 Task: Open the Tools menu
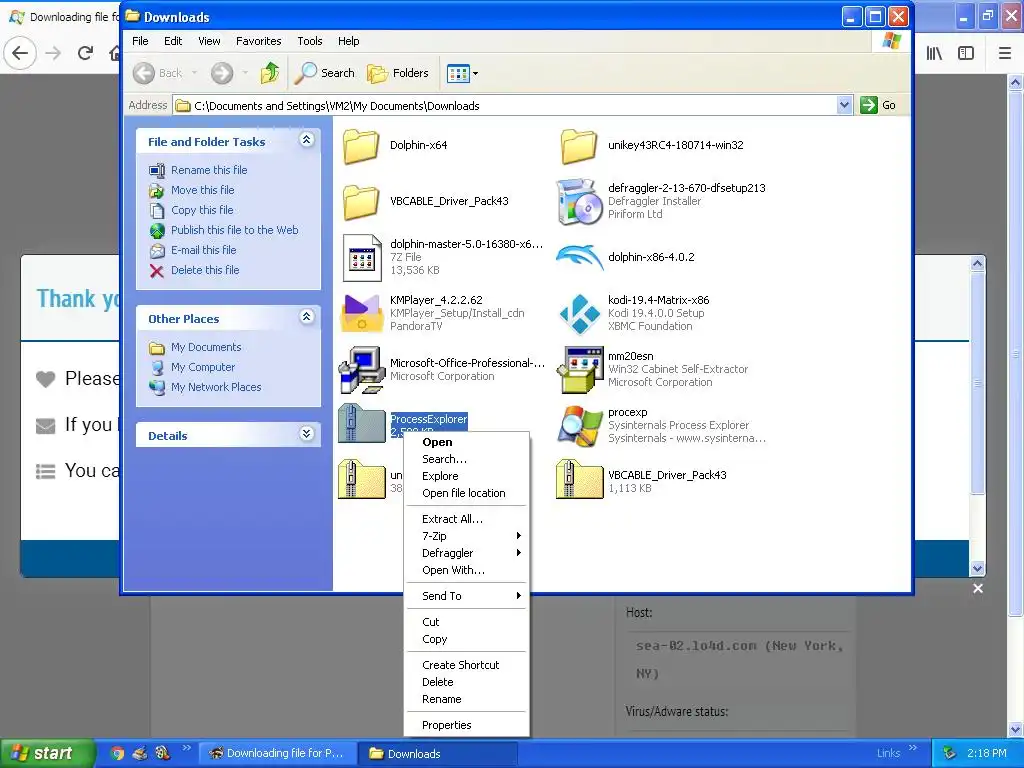310,41
